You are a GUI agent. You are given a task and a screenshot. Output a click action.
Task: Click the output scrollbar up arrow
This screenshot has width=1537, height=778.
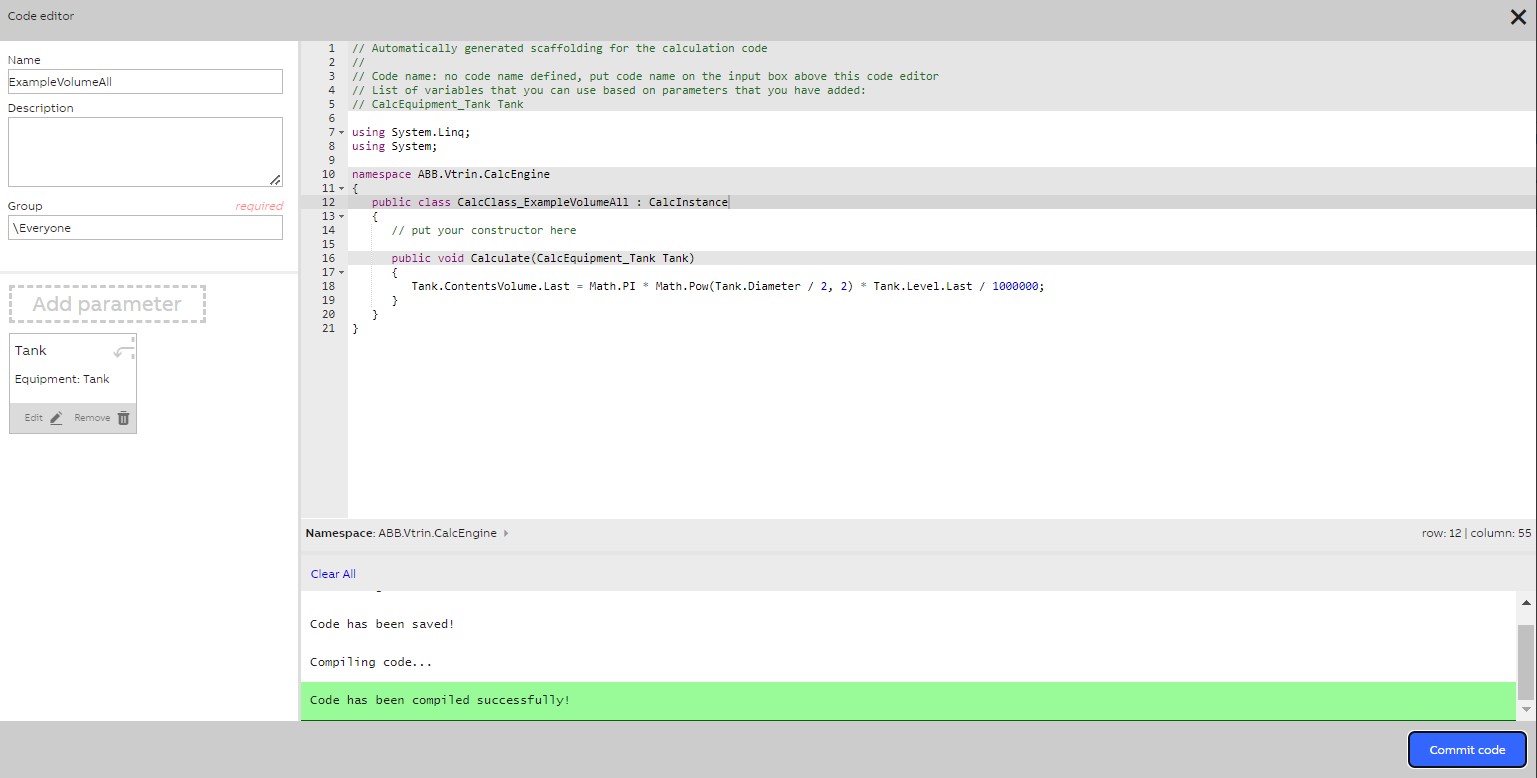(x=1526, y=602)
